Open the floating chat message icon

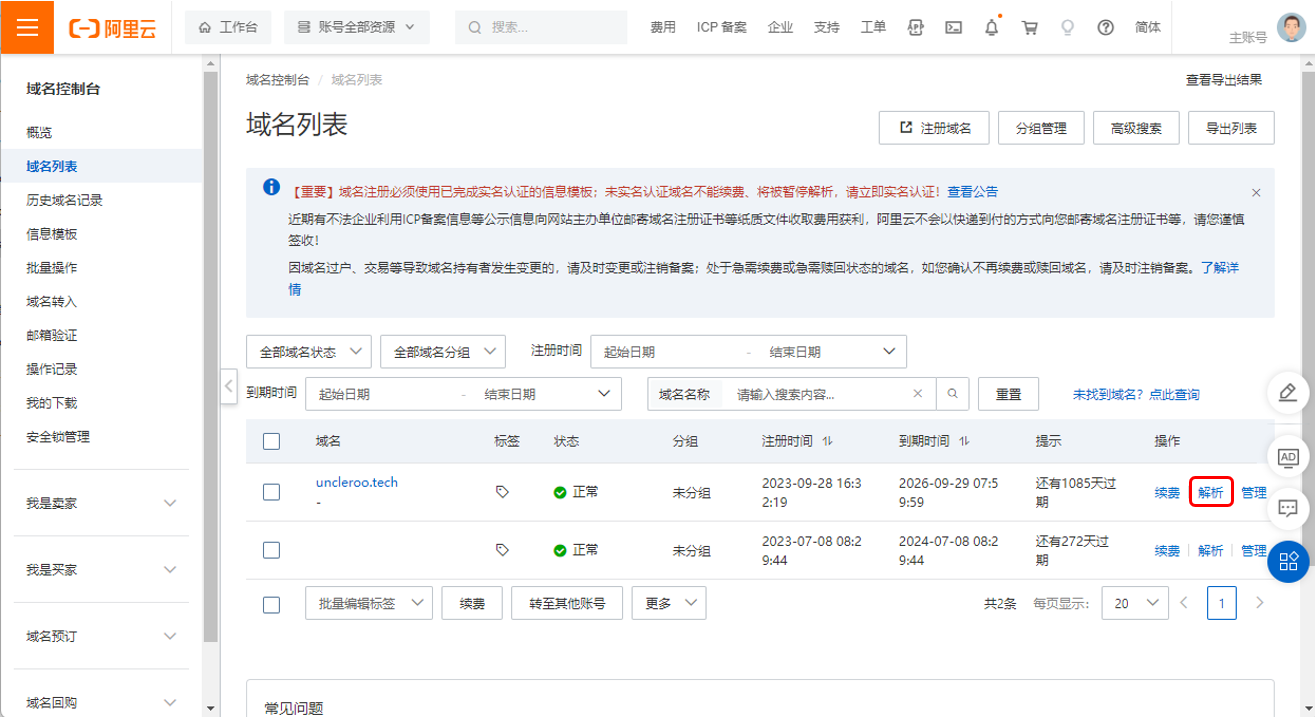1288,508
